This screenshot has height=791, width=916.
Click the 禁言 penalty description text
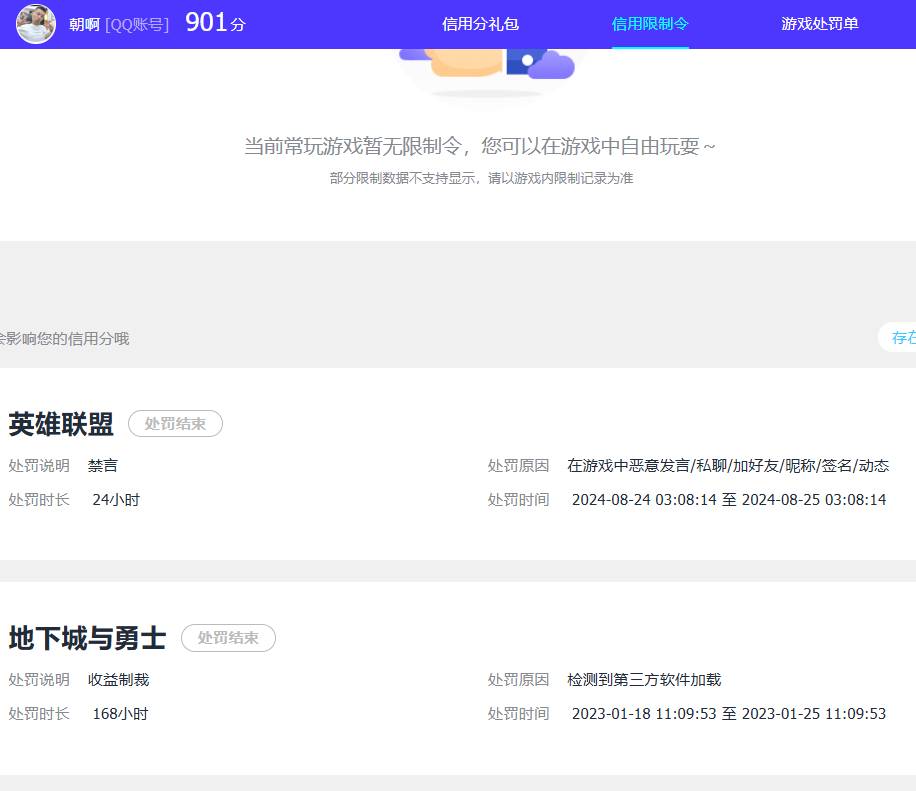tap(103, 465)
